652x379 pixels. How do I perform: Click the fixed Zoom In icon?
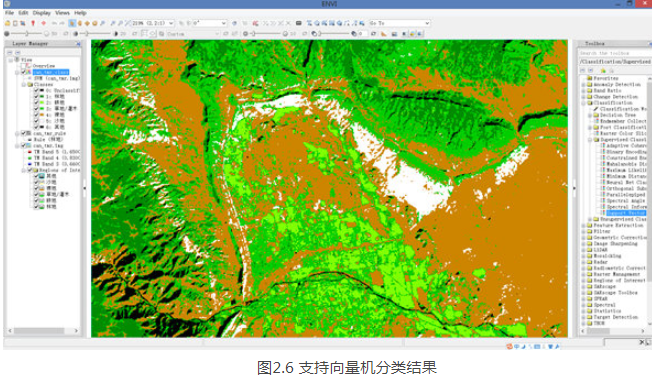click(113, 23)
